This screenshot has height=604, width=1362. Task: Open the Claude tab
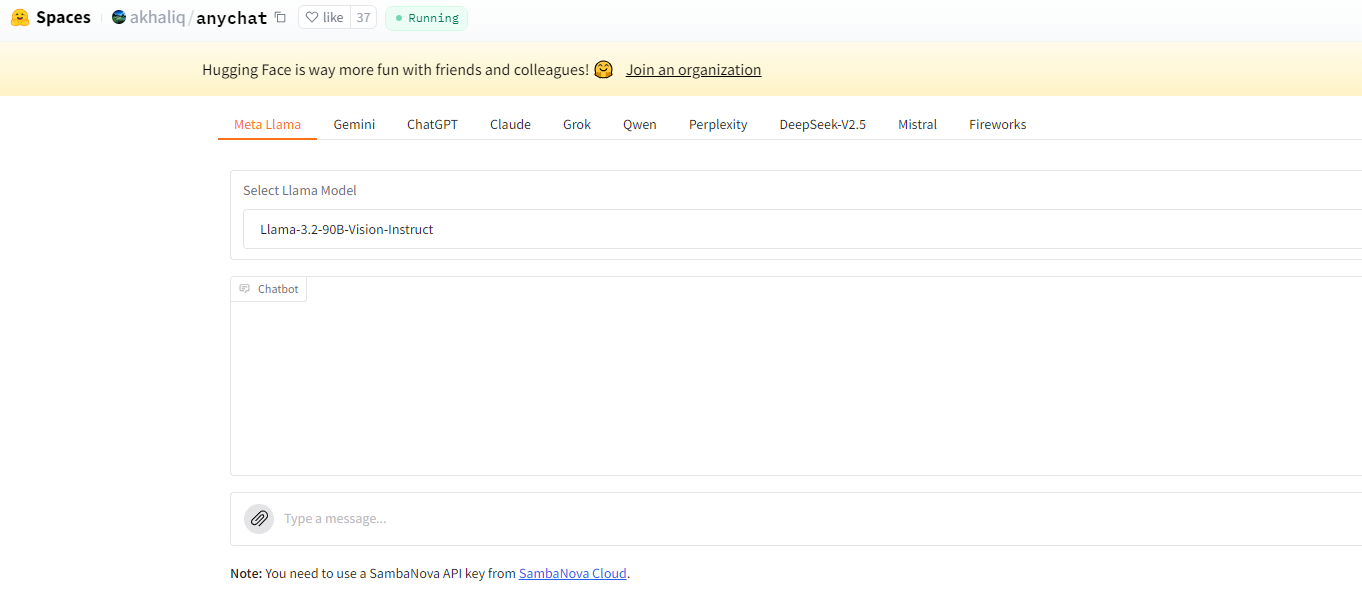click(510, 124)
